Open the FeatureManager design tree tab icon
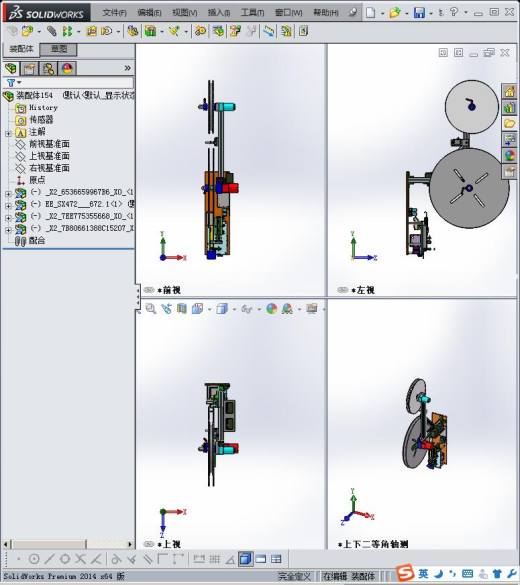Viewport: 520px width, 585px height. coord(11,69)
